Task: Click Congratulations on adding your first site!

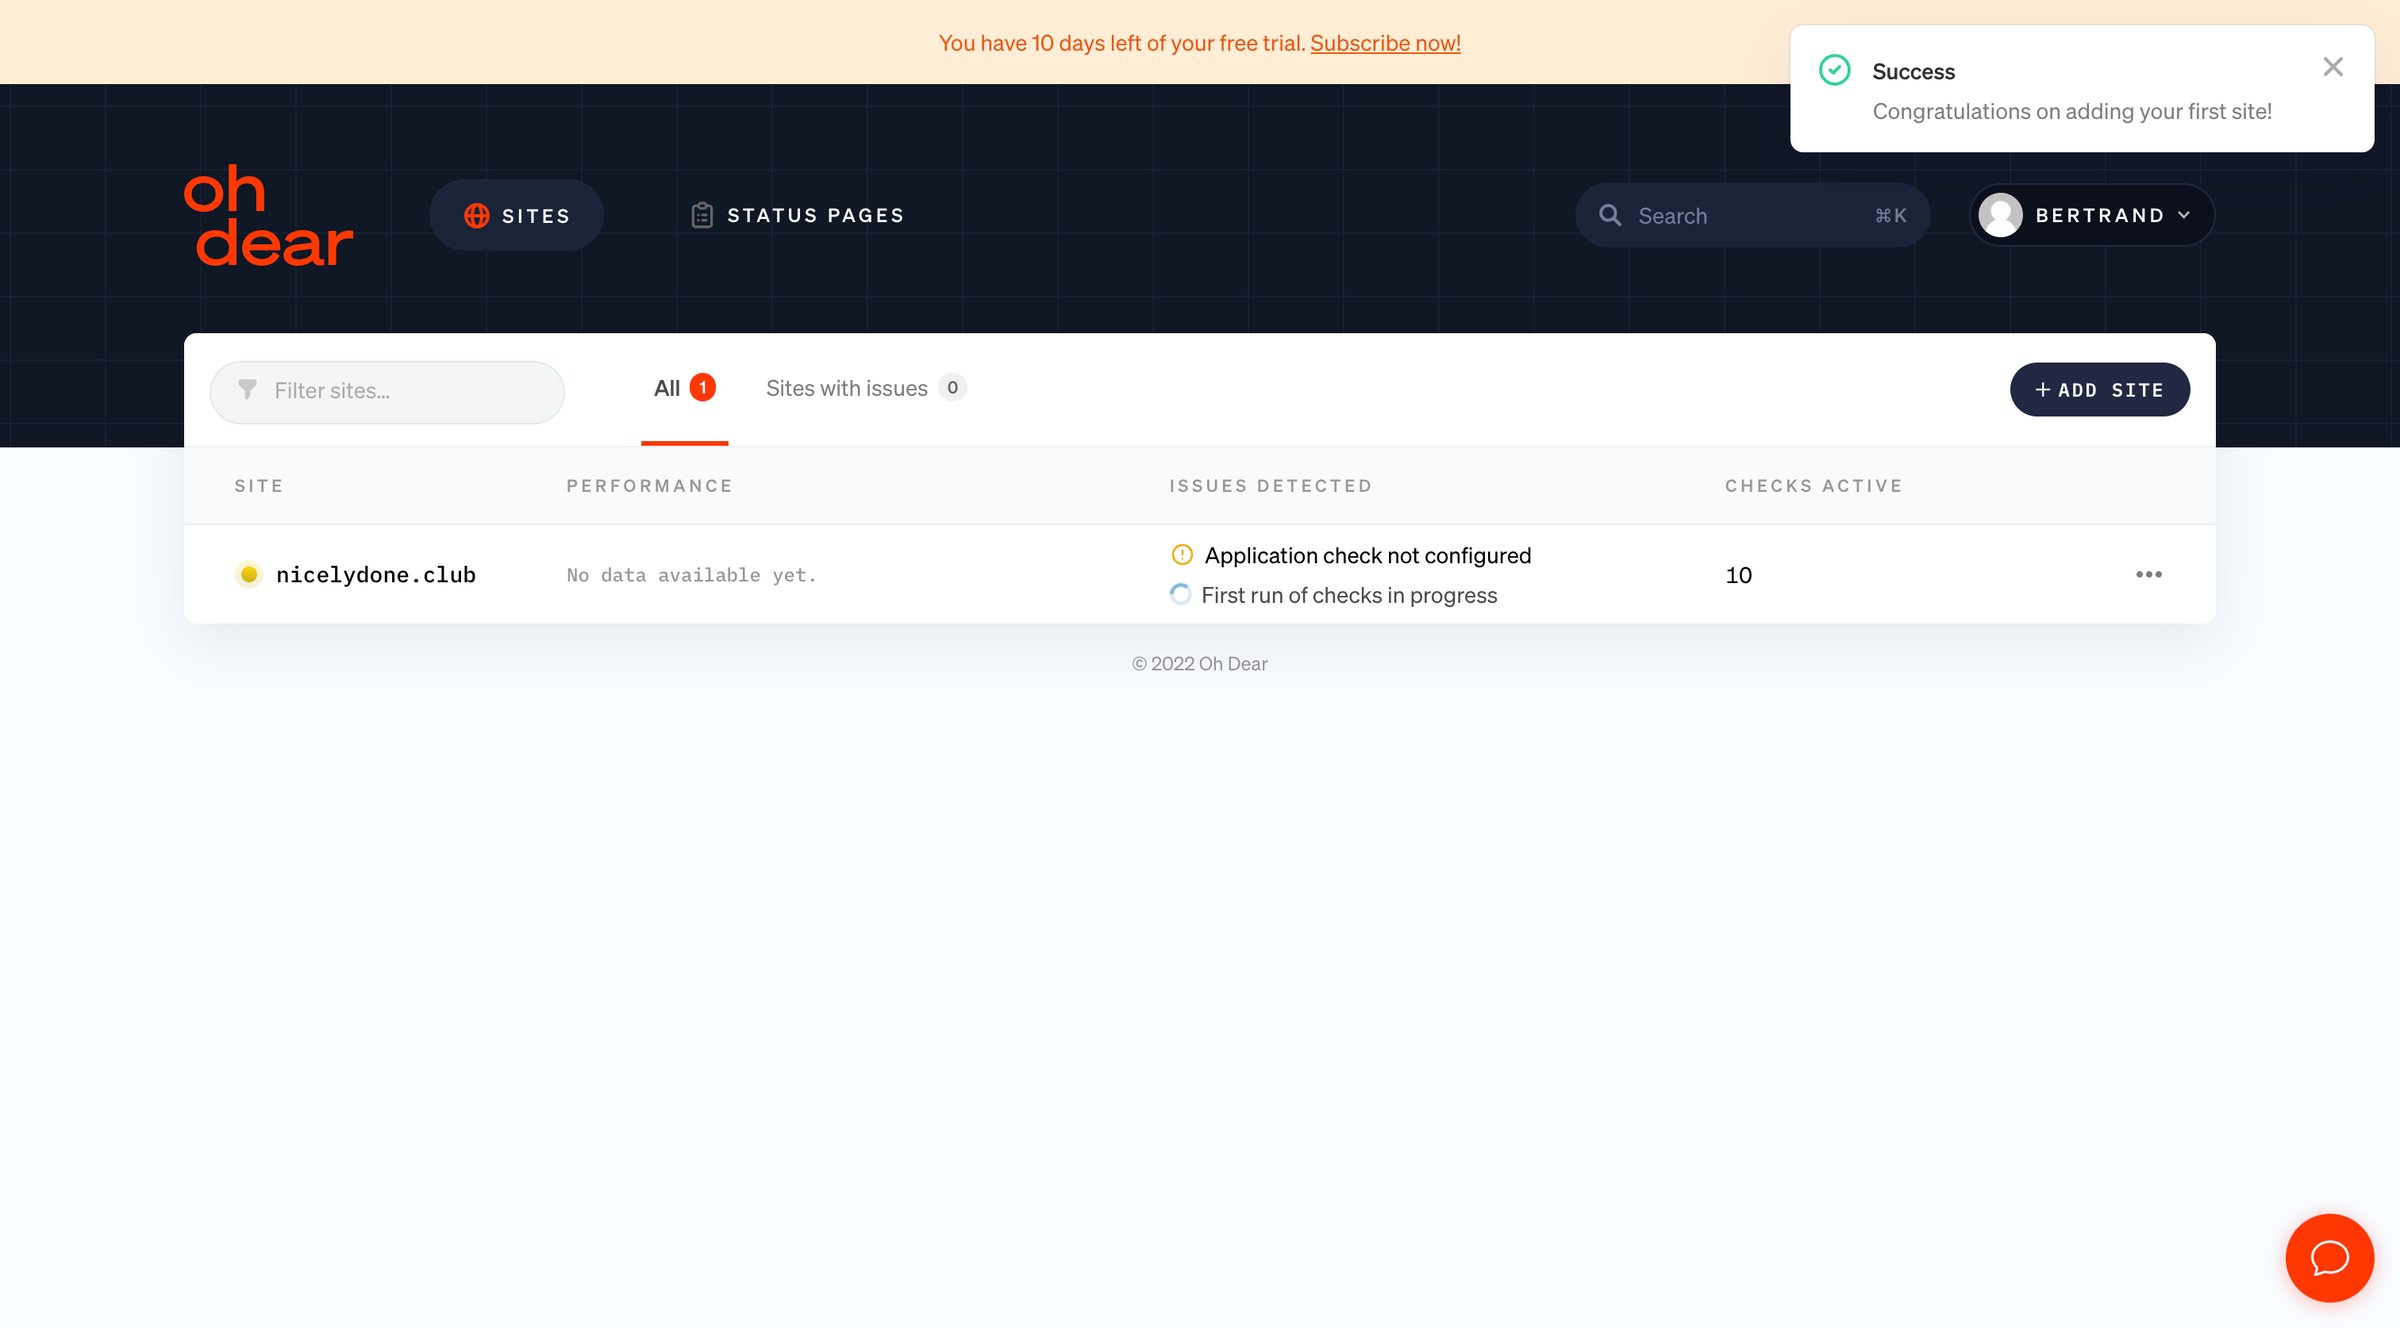Action: 2072,111
